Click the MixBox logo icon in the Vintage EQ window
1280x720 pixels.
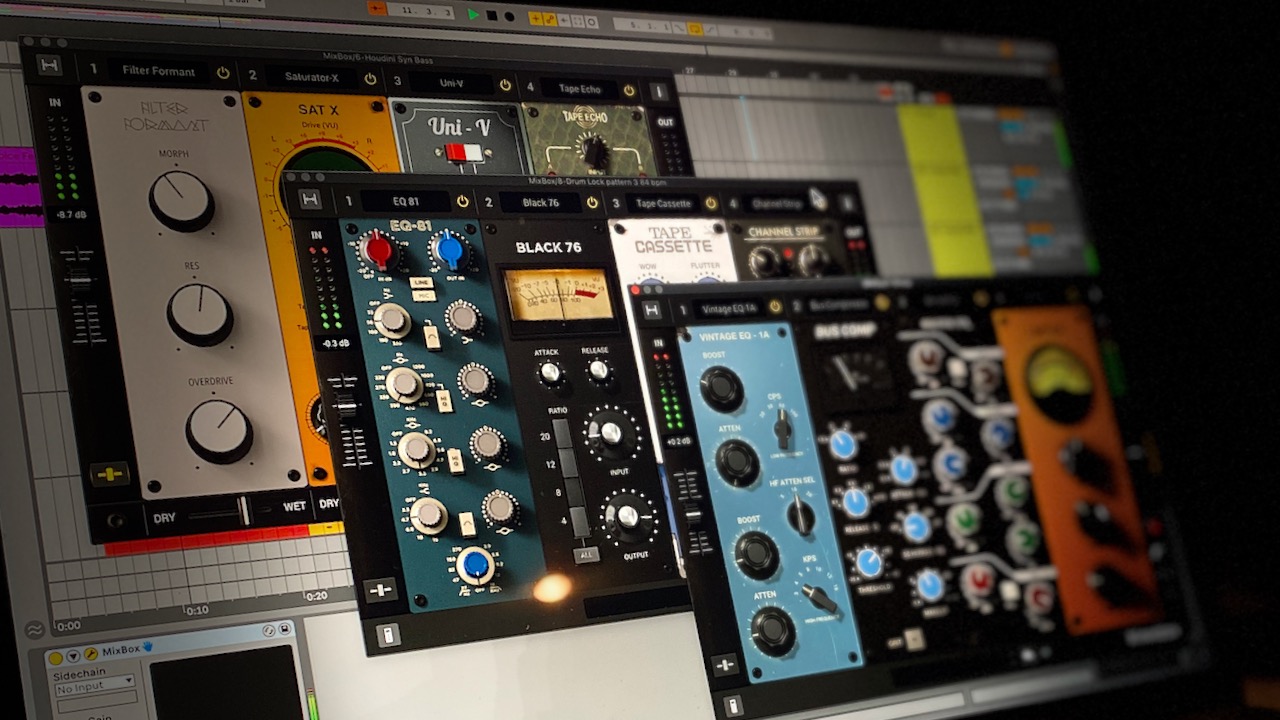pos(652,311)
